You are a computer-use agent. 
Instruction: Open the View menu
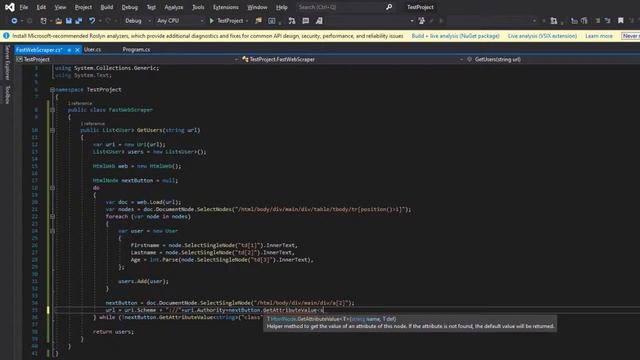[x=60, y=7]
